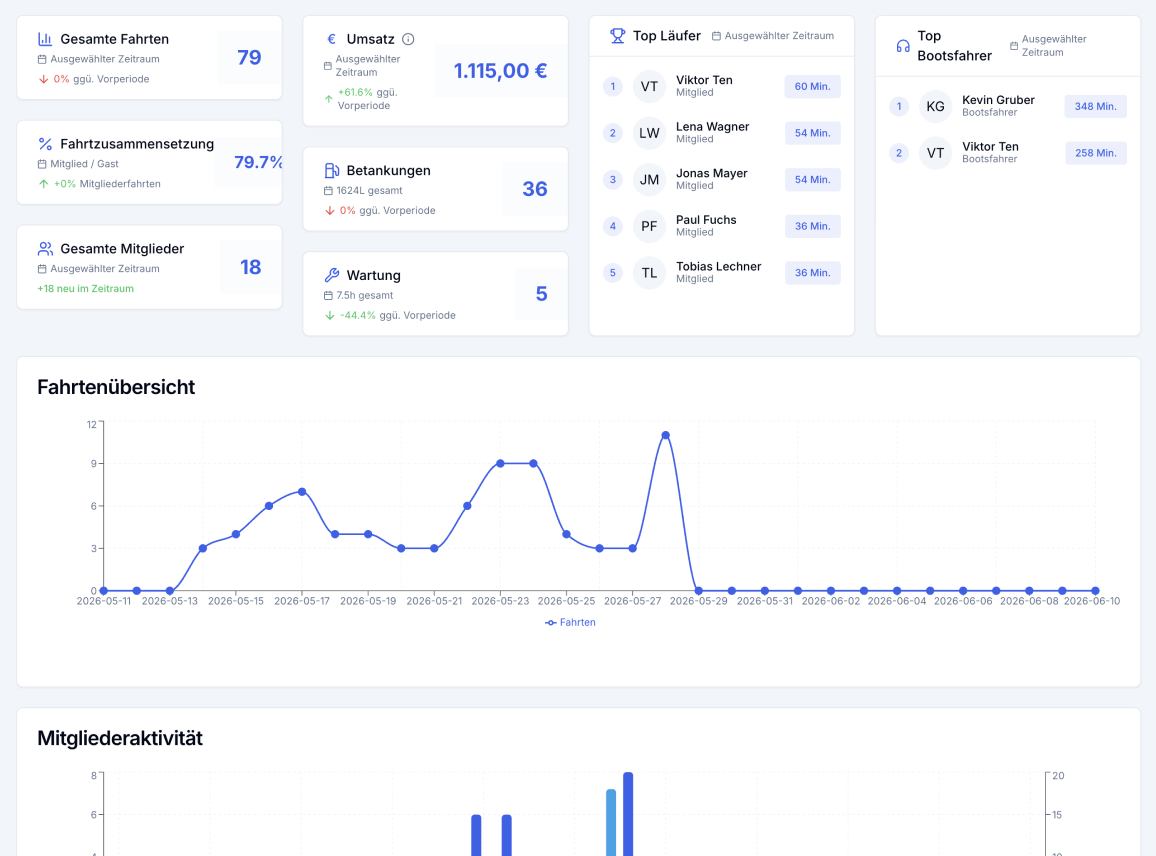Click the wrench icon beside Wartung
Viewport: 1156px width, 856px height.
332,275
